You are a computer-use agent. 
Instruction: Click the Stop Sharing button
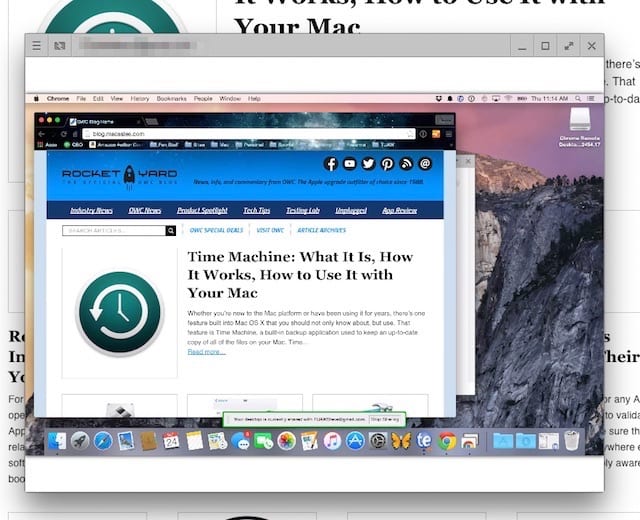tap(386, 421)
